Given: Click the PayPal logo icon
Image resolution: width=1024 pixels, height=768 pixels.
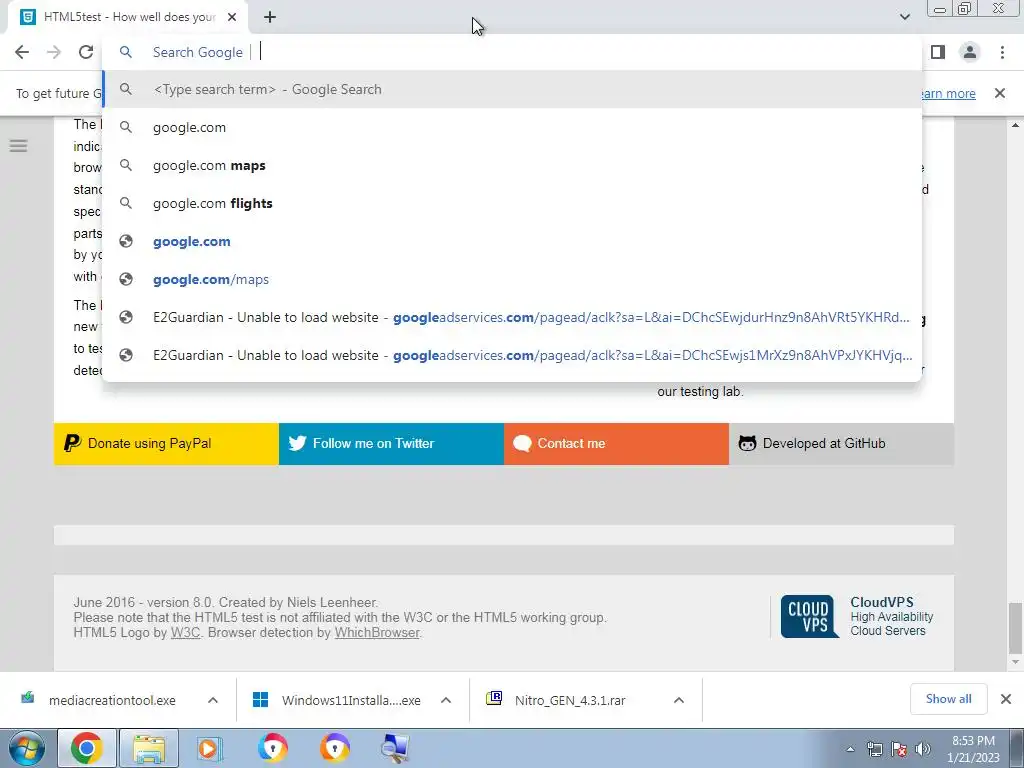Looking at the screenshot, I should pos(72,443).
